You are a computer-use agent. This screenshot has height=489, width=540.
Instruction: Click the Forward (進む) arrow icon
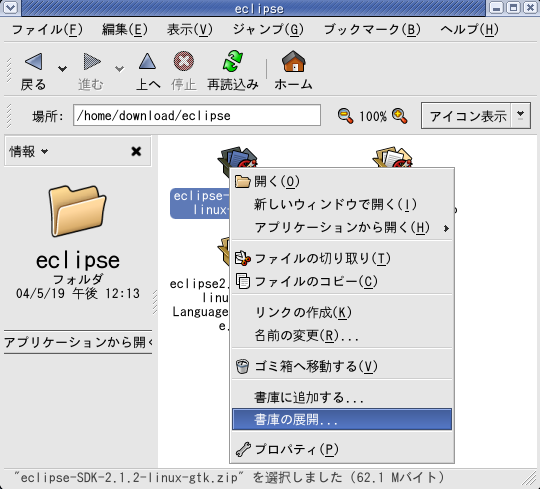(x=92, y=62)
